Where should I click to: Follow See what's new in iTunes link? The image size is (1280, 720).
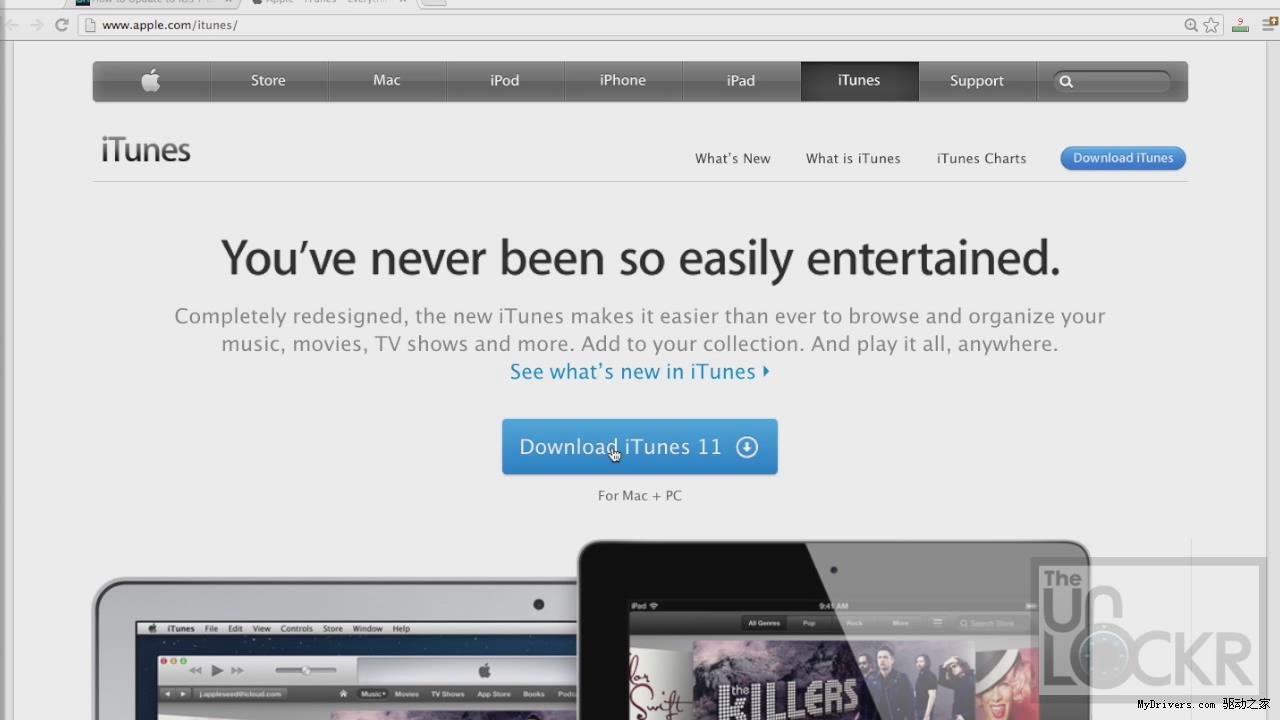coord(640,372)
